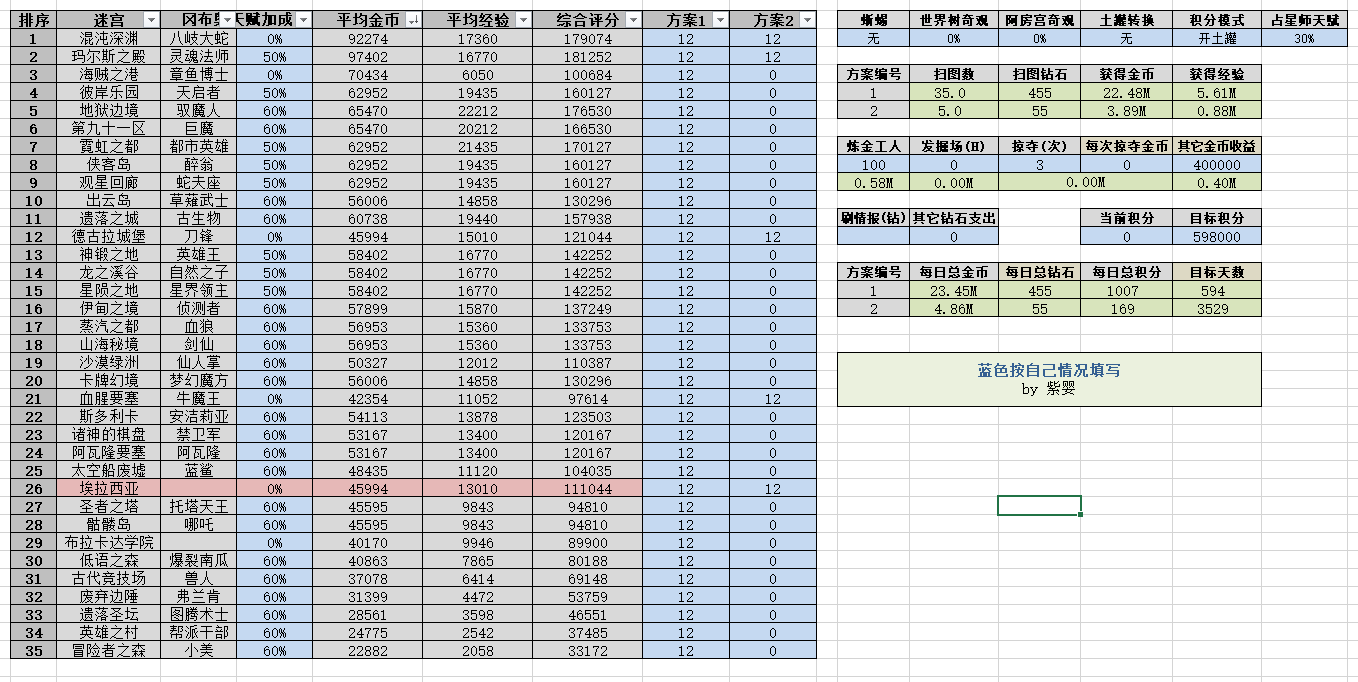This screenshot has height=682, width=1358.
Task: Select the 世界树奇观 0% cell
Action: click(x=954, y=38)
